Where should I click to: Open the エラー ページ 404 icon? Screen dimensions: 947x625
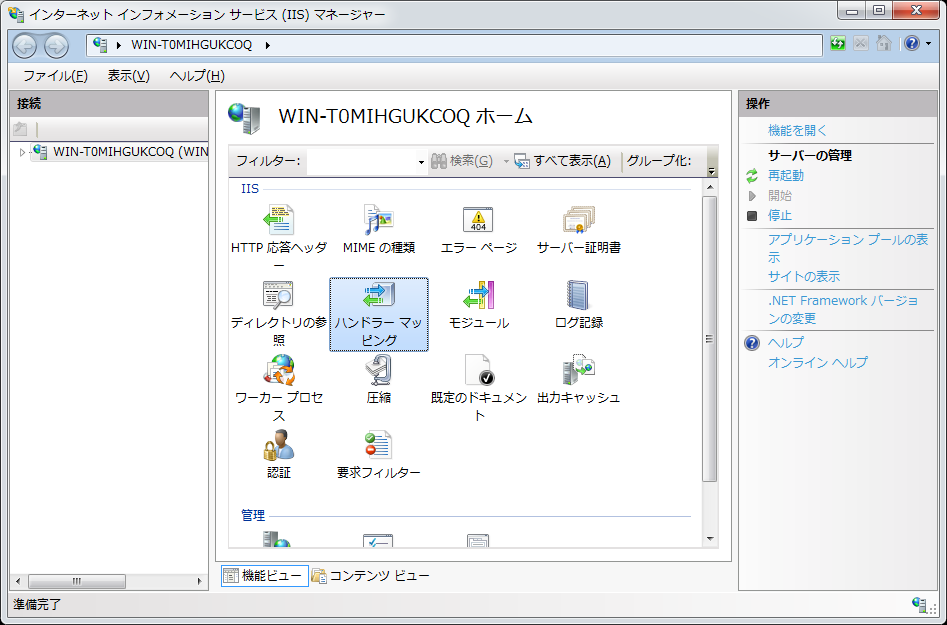(x=478, y=220)
